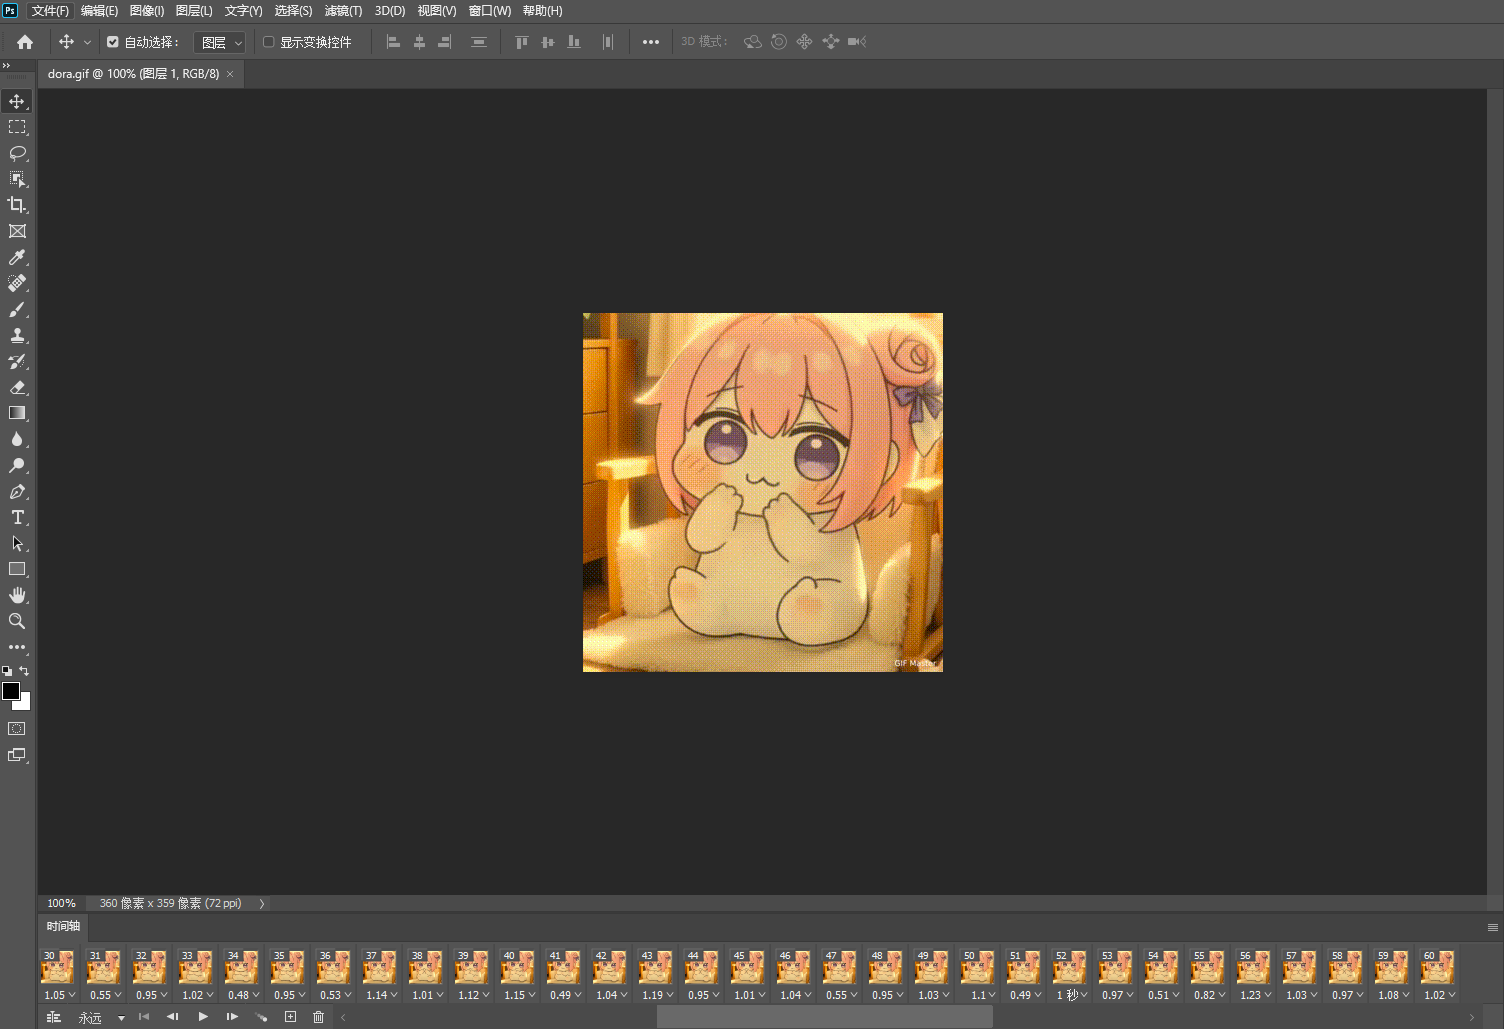
Task: Select the Frame tool
Action: click(17, 231)
